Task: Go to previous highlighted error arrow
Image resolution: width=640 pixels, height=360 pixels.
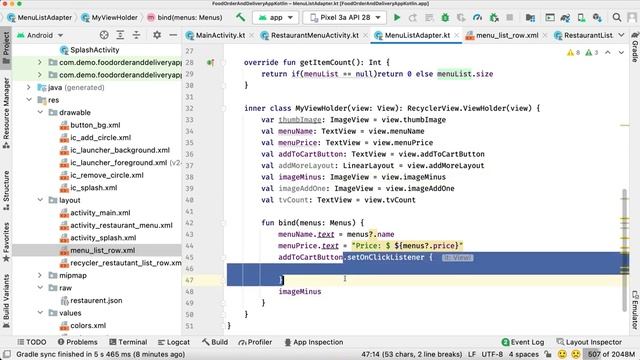Action: tap(608, 53)
